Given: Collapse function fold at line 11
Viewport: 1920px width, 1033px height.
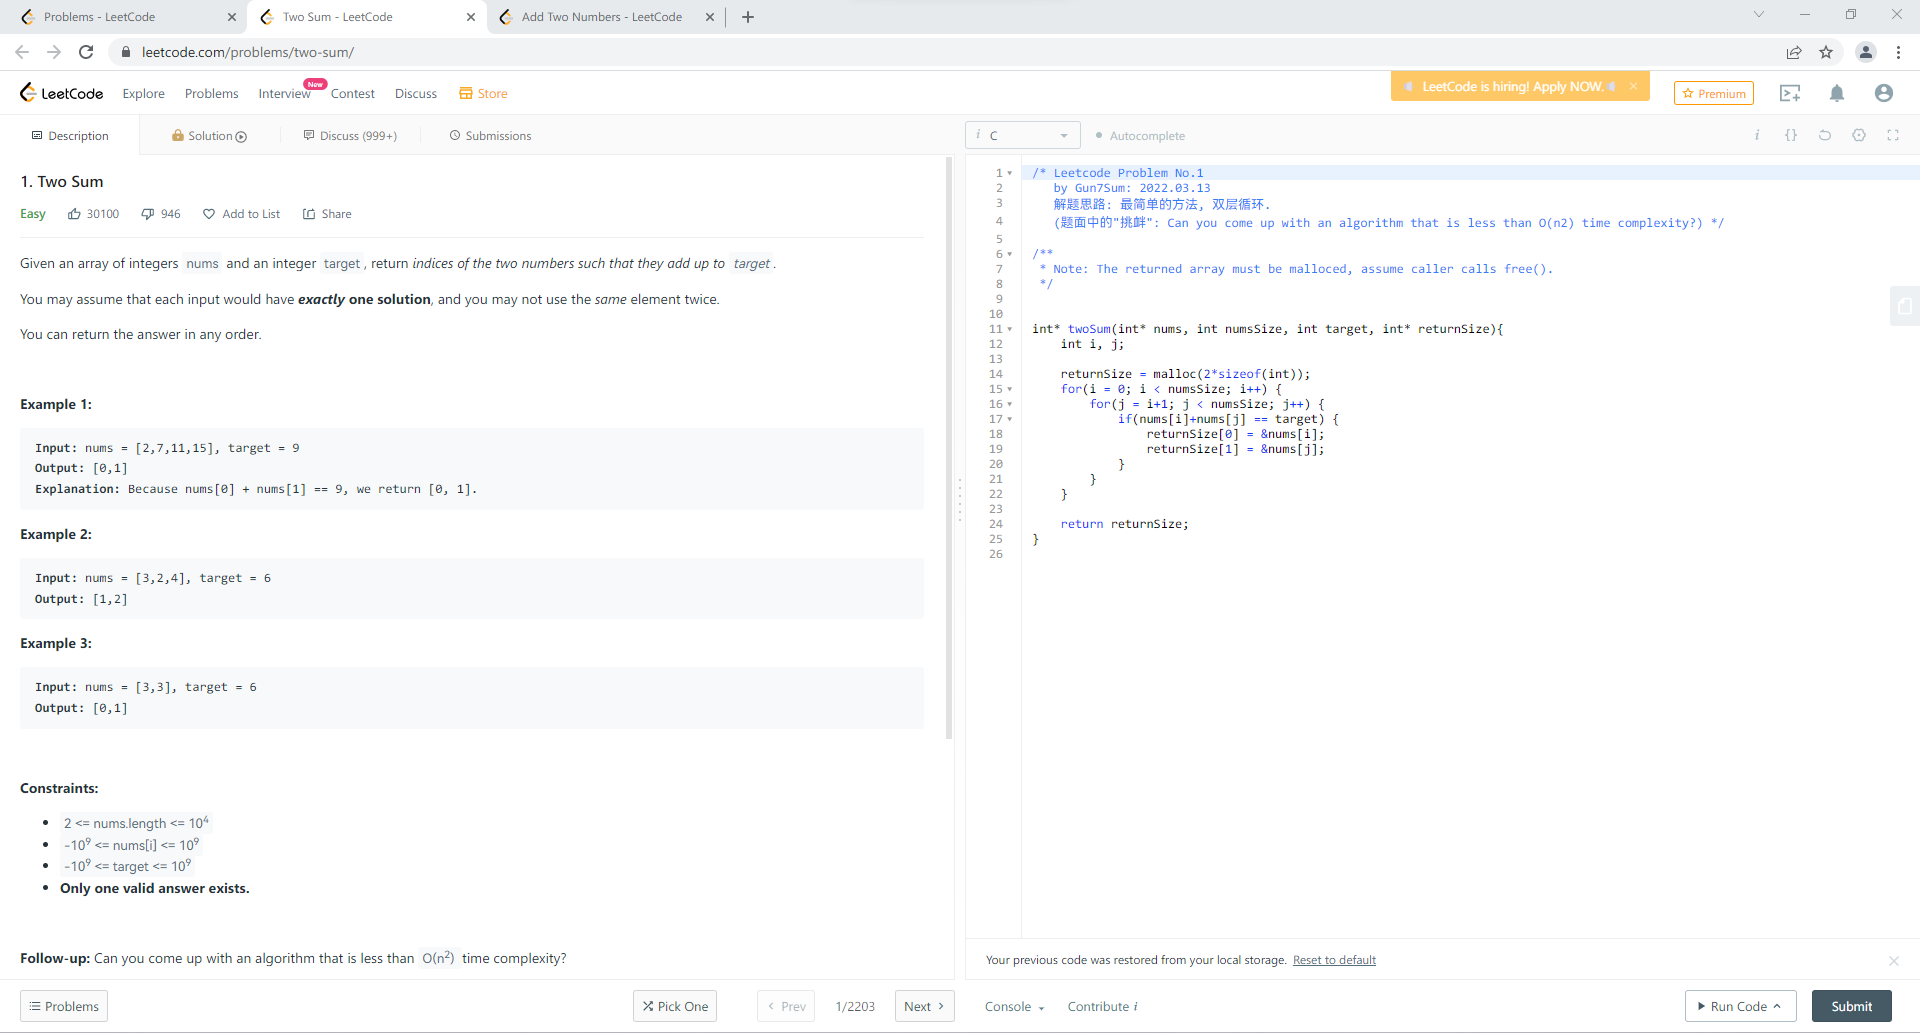Looking at the screenshot, I should [1010, 329].
